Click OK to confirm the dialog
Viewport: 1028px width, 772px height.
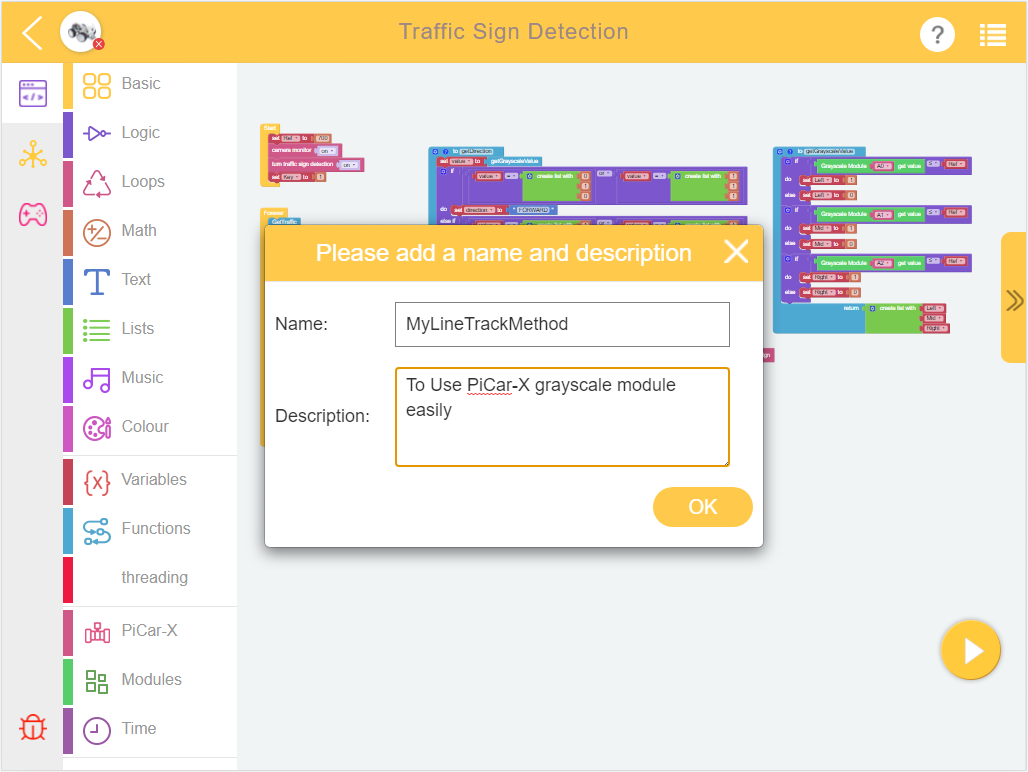(x=702, y=507)
